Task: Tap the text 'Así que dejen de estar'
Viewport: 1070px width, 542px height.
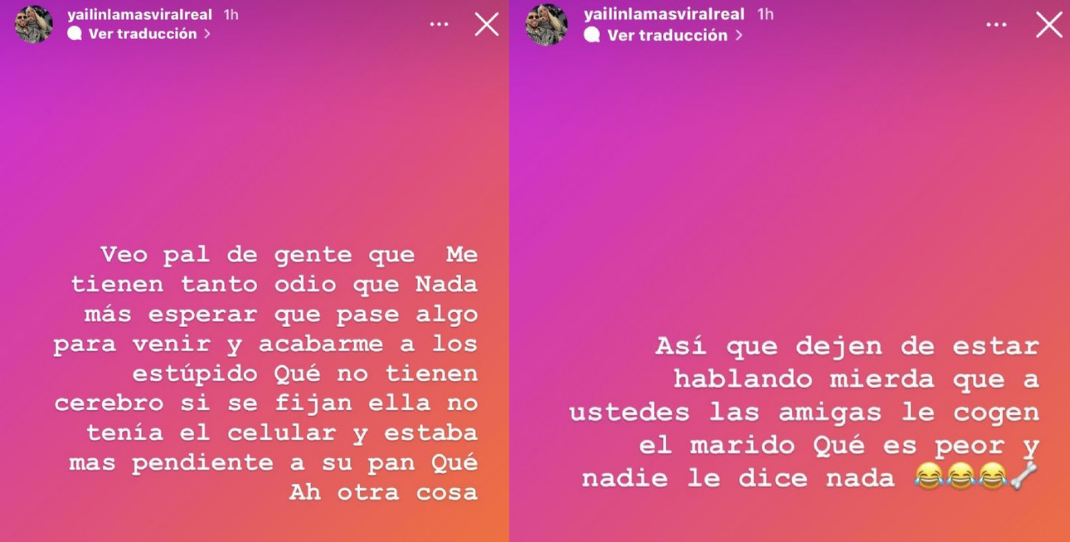Action: tap(847, 347)
